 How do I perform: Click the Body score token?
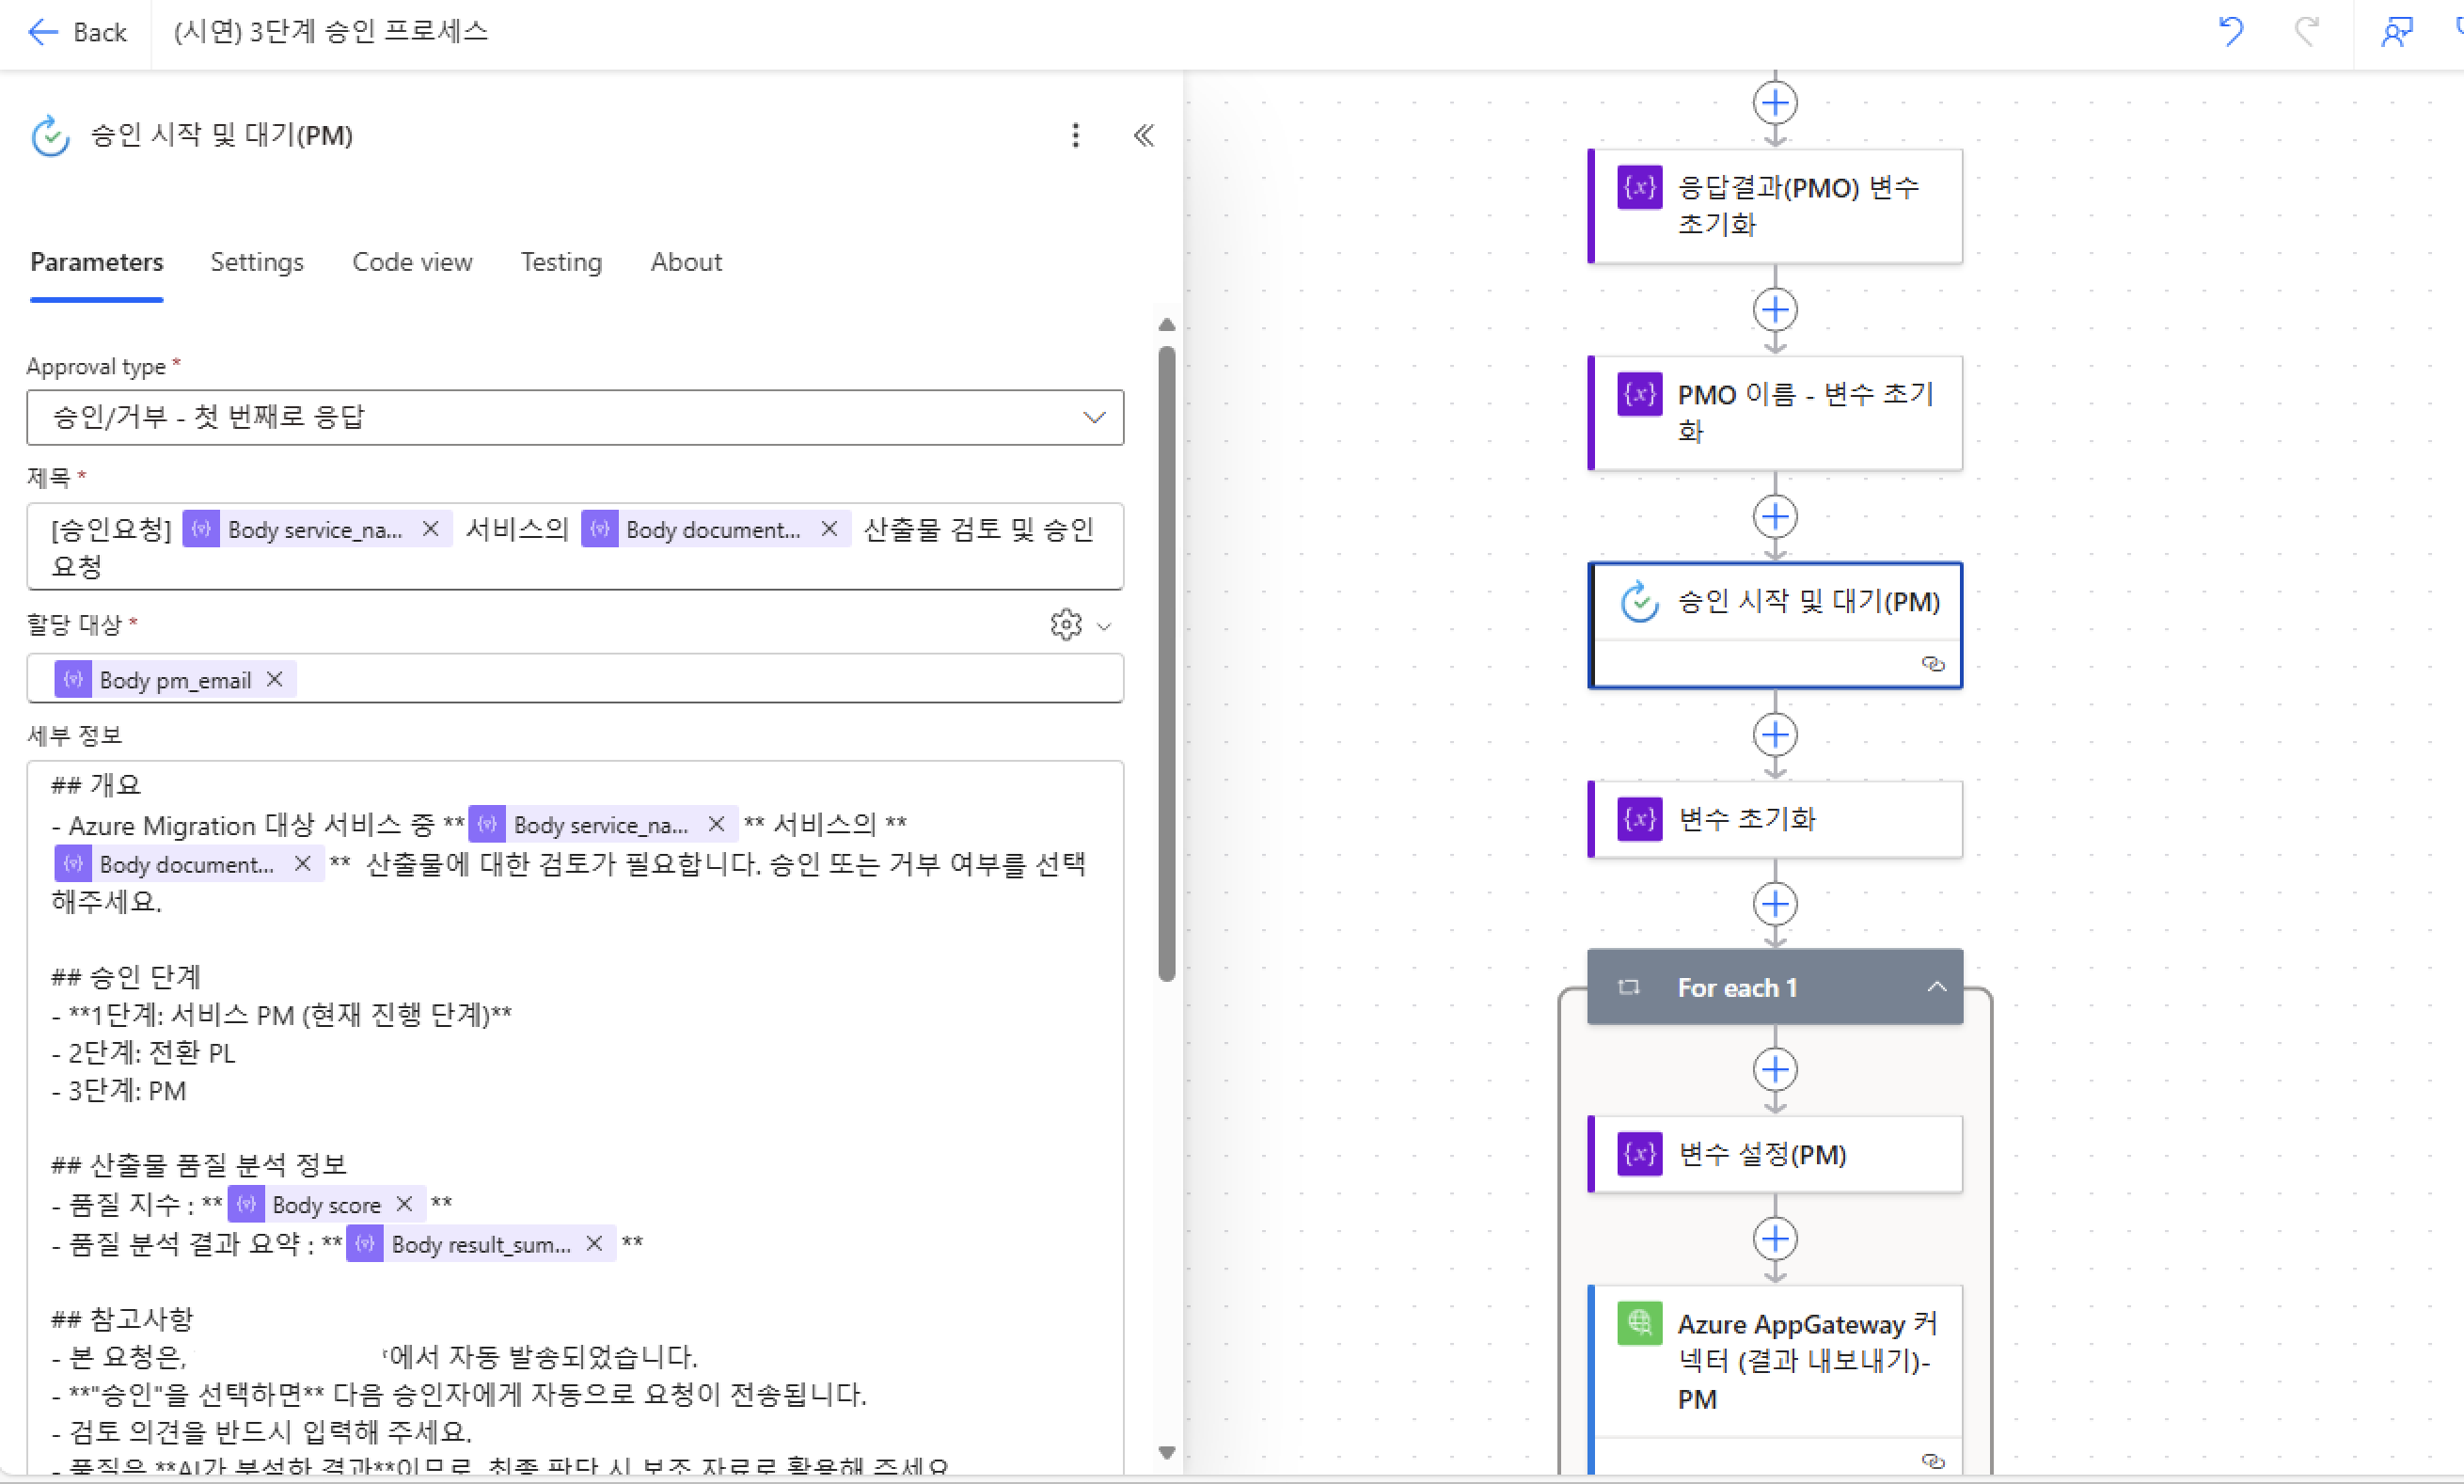coord(326,1204)
